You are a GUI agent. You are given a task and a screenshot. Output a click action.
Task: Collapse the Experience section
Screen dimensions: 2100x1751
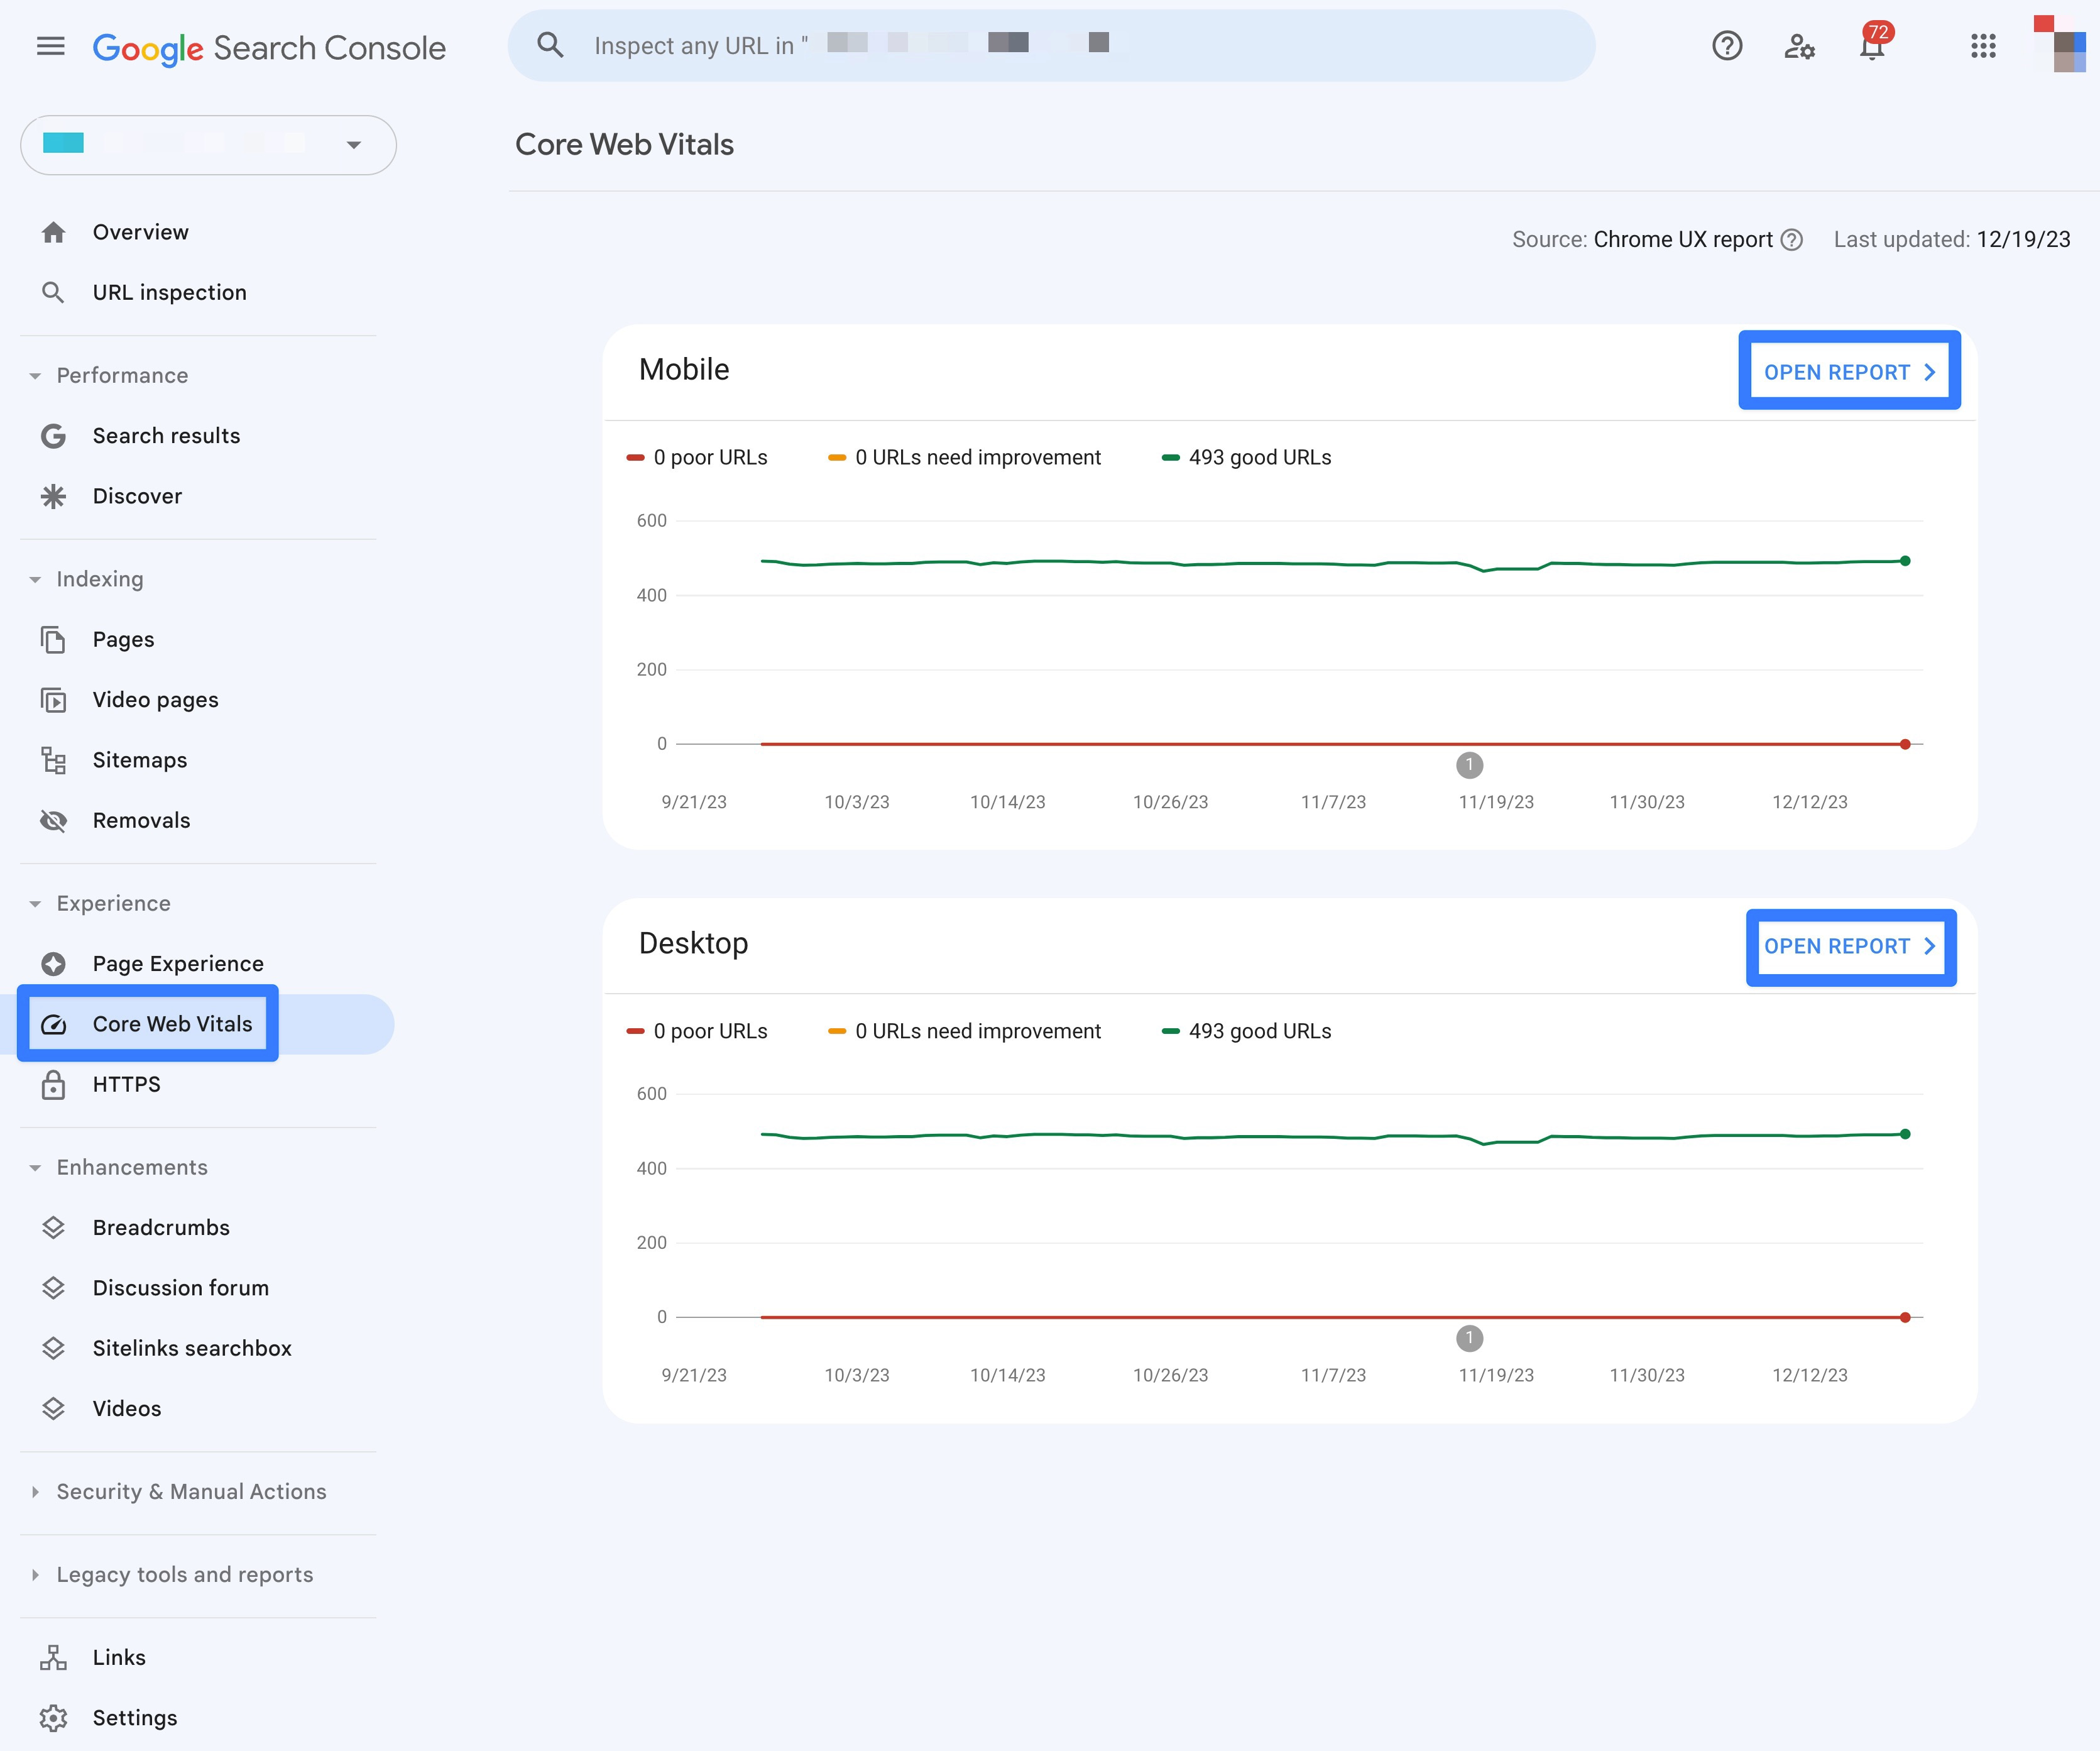point(34,903)
